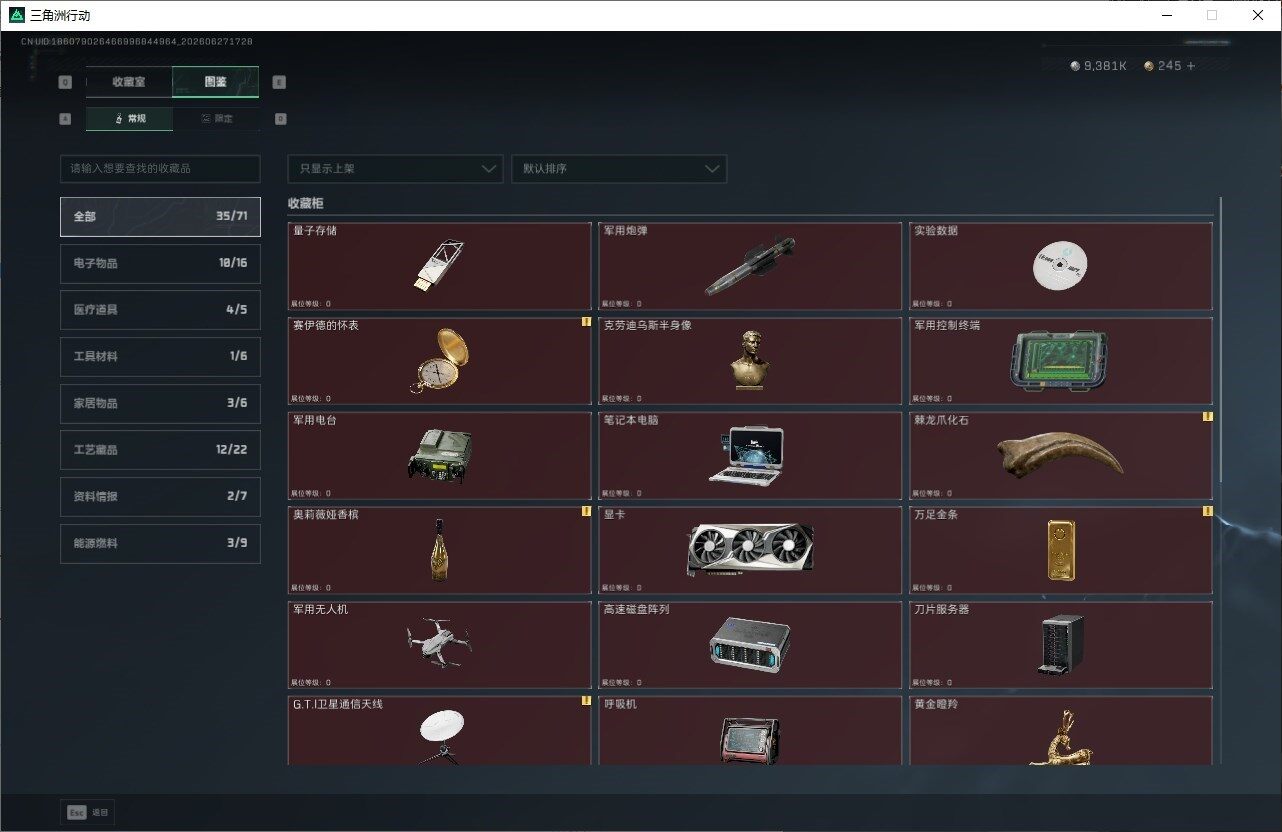Screen dimensions: 1282x832
Task: Select the 限定 sub-tab
Action: 216,119
